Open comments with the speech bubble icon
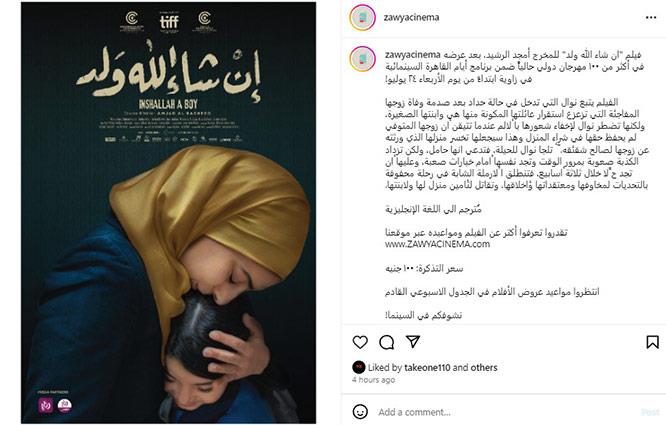This screenshot has height=425, width=666. click(x=387, y=342)
